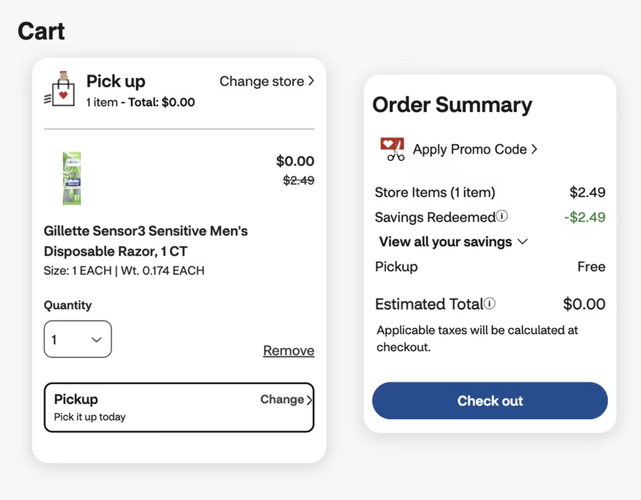
Task: Click the crossed-out $2.49 original price
Action: (298, 181)
